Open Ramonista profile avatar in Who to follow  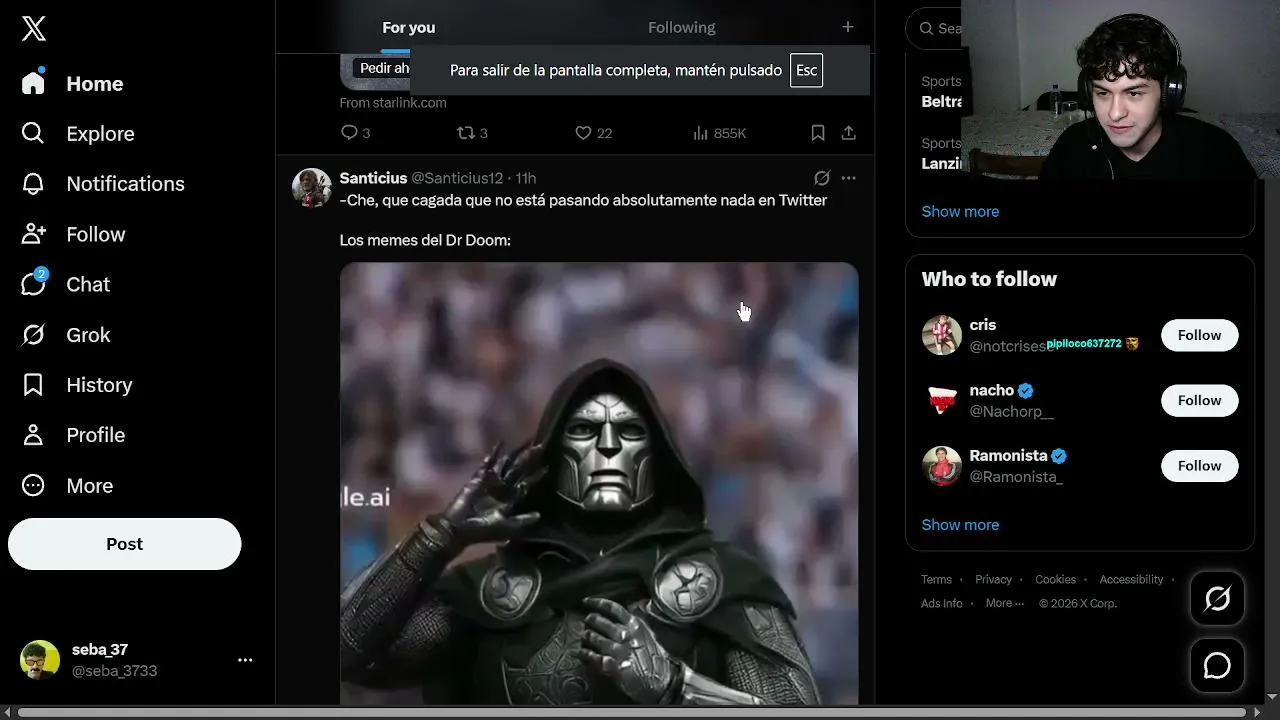pyautogui.click(x=942, y=466)
